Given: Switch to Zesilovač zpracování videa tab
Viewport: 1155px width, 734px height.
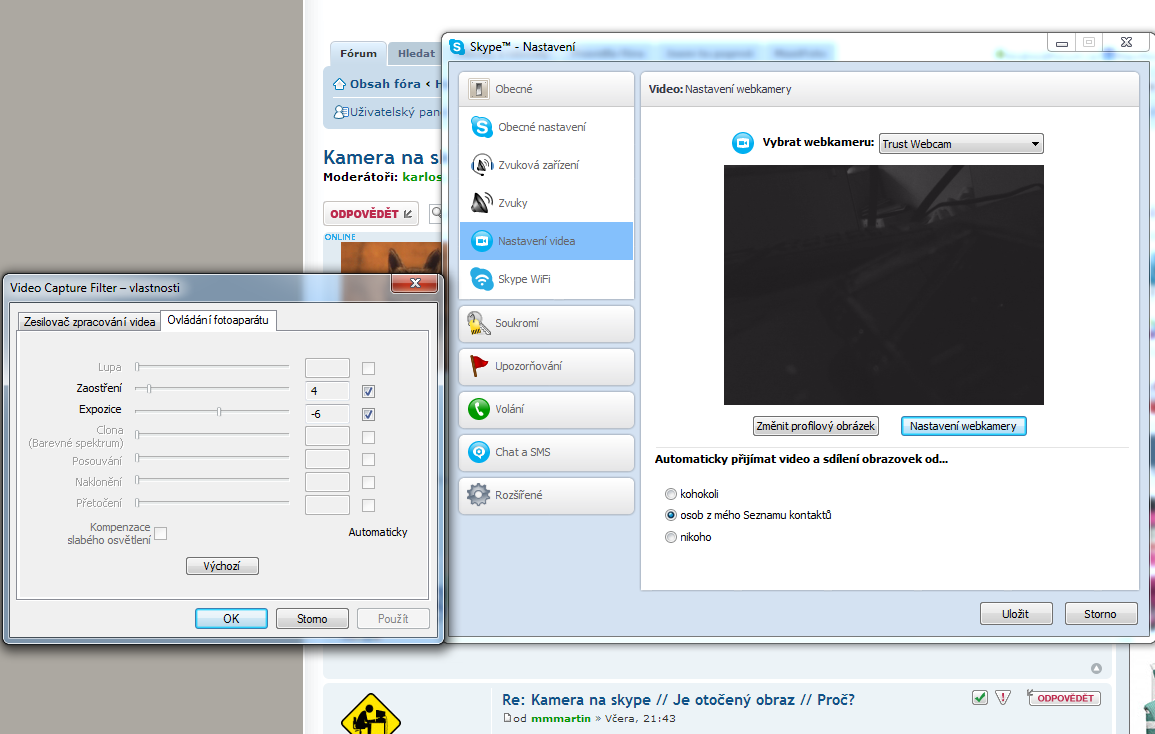Looking at the screenshot, I should pyautogui.click(x=89, y=322).
